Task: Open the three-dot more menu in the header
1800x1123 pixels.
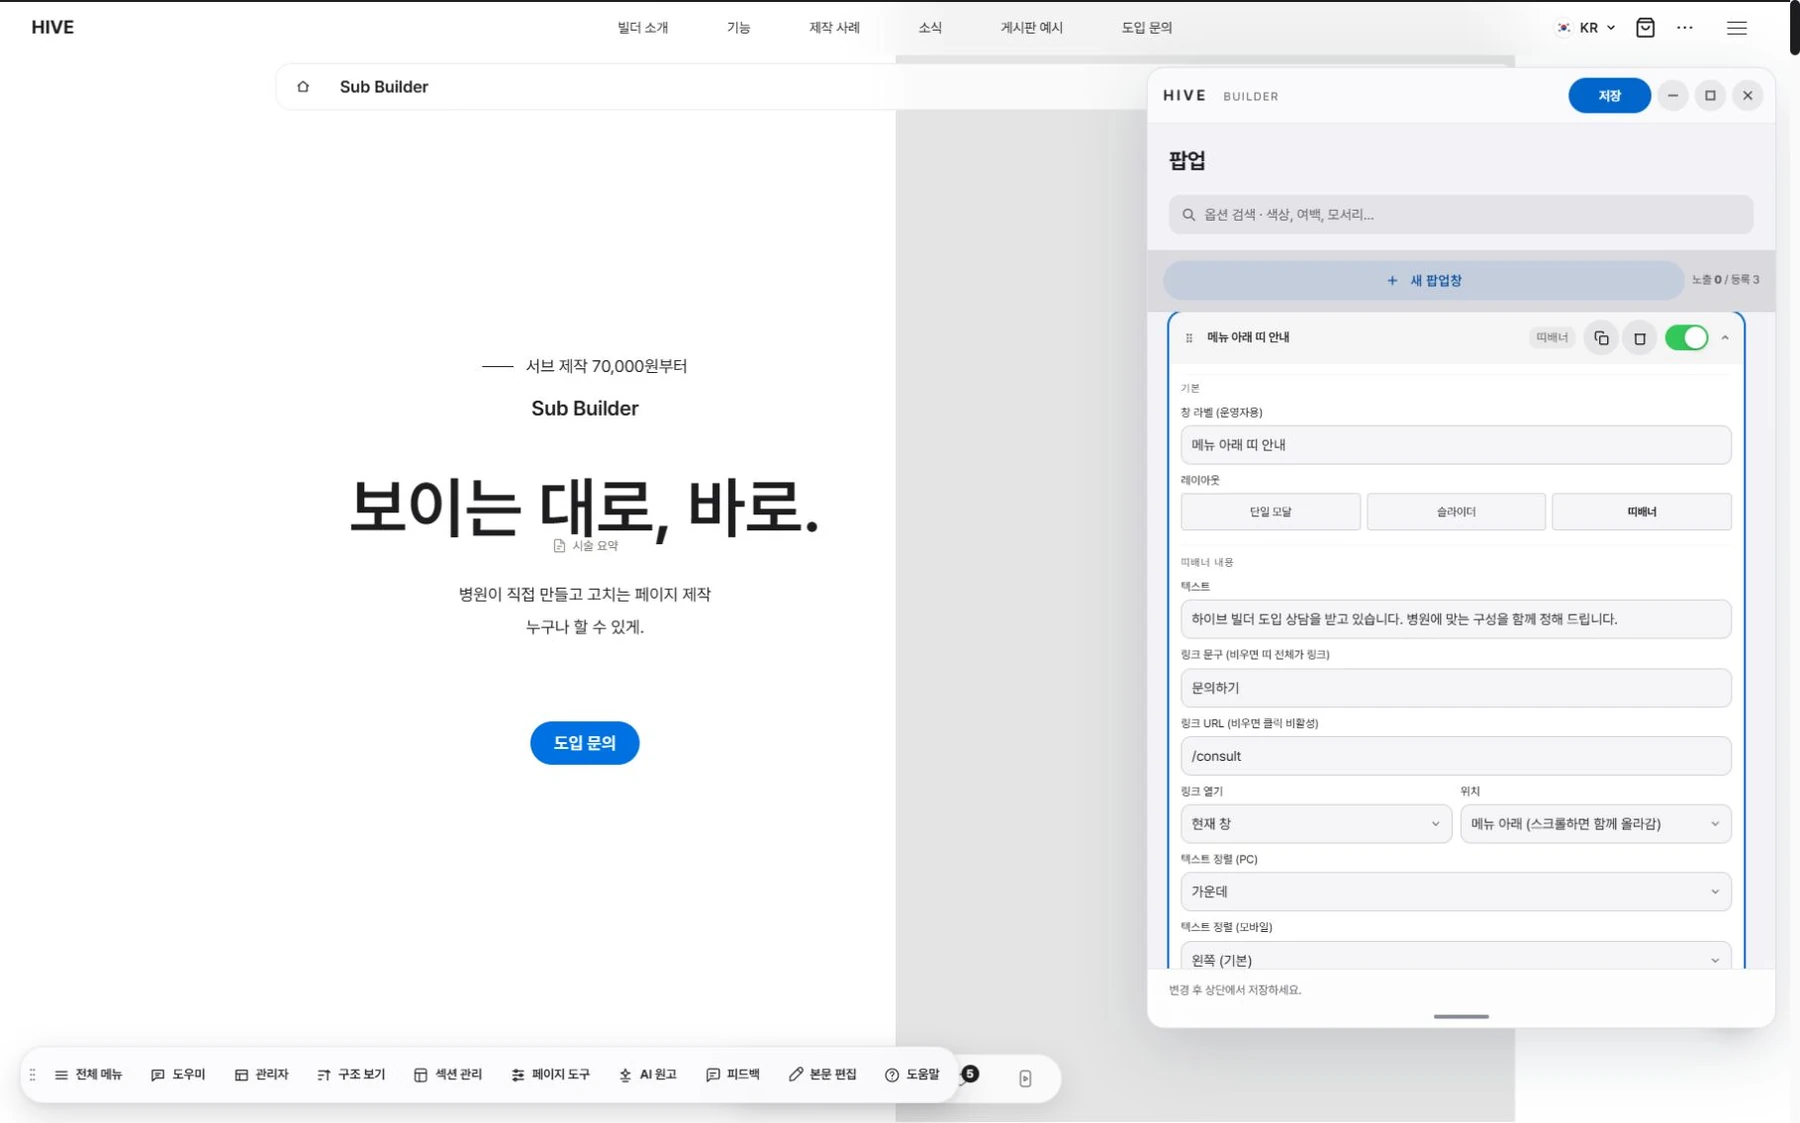Action: 1685,28
